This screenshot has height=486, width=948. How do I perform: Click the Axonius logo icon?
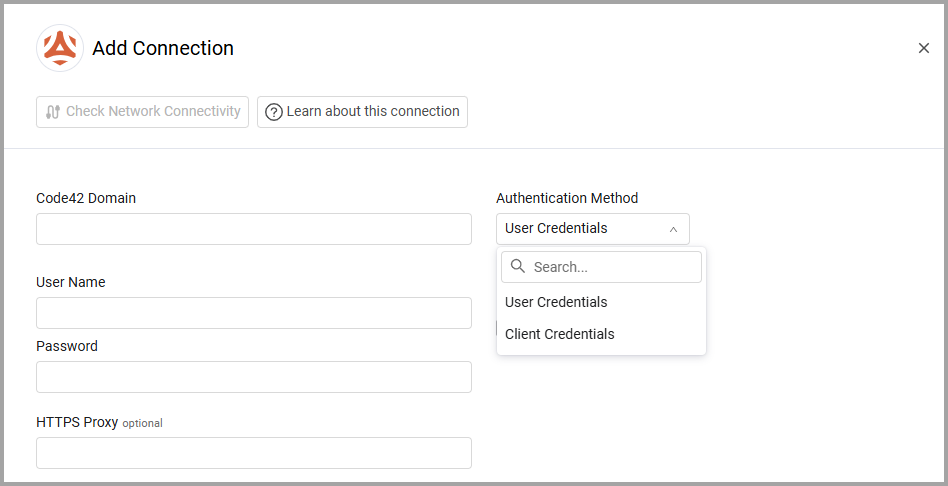60,48
